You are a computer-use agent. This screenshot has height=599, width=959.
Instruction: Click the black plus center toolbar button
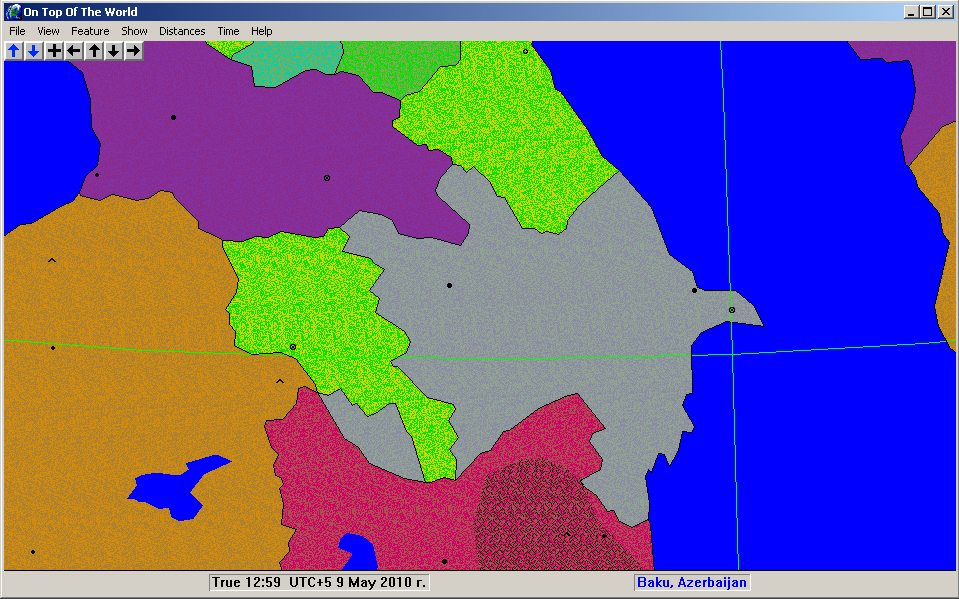point(54,51)
